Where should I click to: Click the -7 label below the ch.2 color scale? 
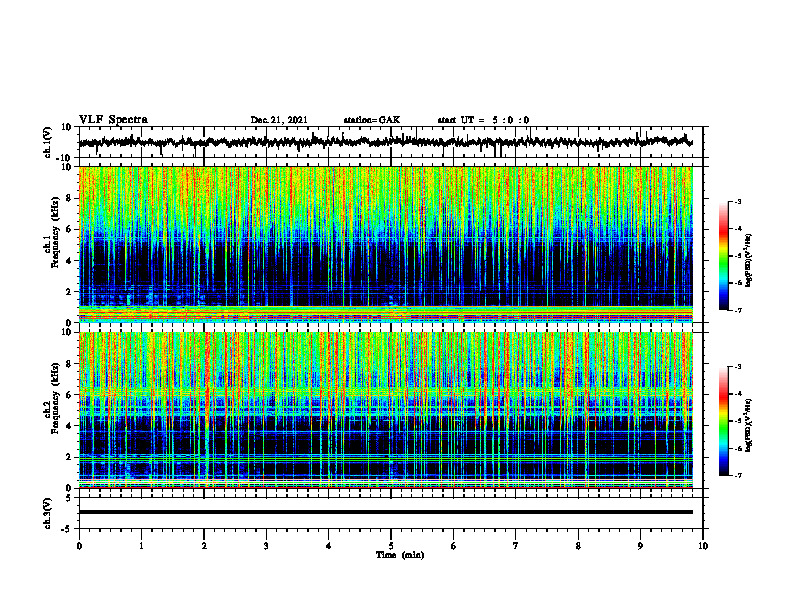coord(737,476)
